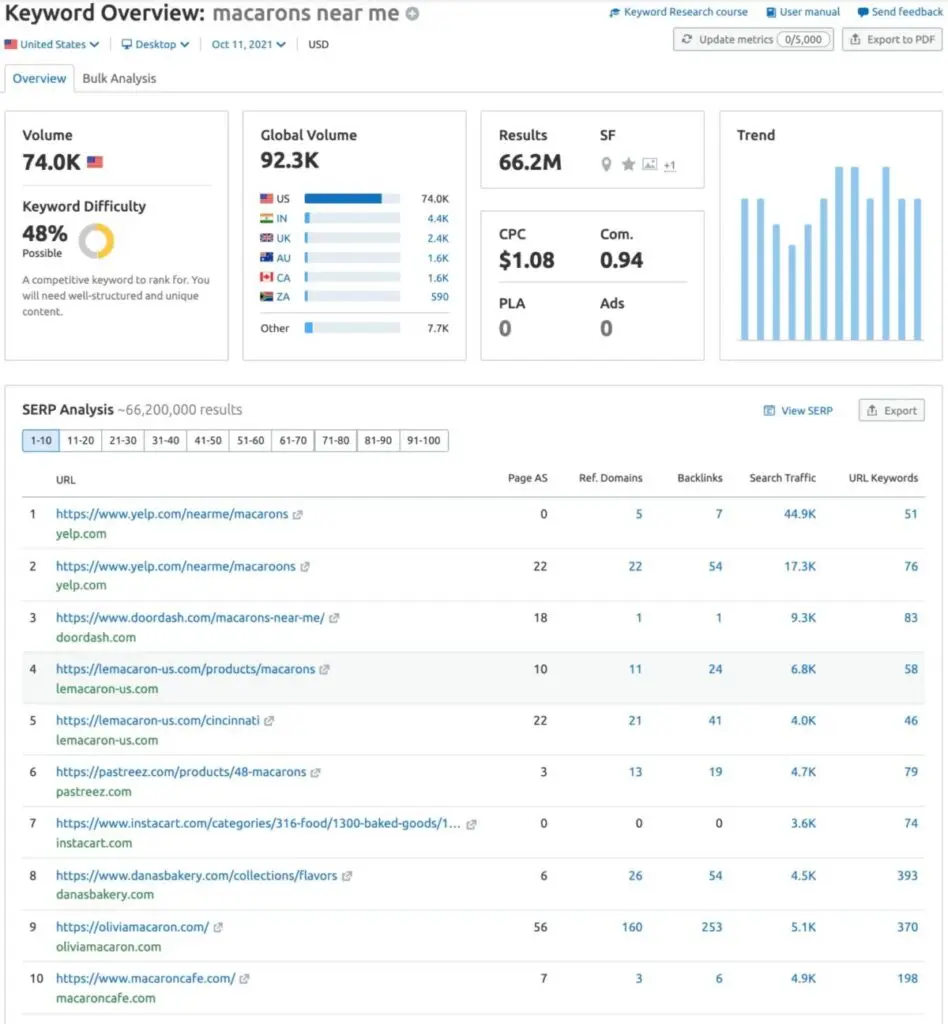
Task: Open the Oct 11, 2021 date dropdown
Action: click(x=248, y=45)
